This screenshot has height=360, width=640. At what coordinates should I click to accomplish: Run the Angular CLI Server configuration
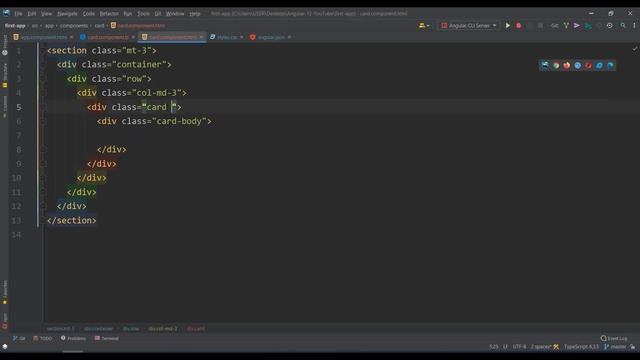(x=508, y=25)
